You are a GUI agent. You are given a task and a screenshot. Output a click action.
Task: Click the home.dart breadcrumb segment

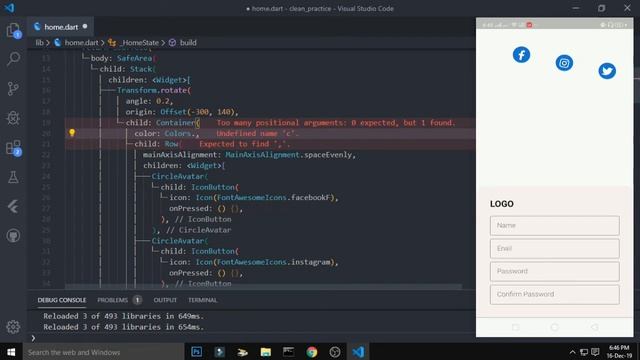pos(81,42)
